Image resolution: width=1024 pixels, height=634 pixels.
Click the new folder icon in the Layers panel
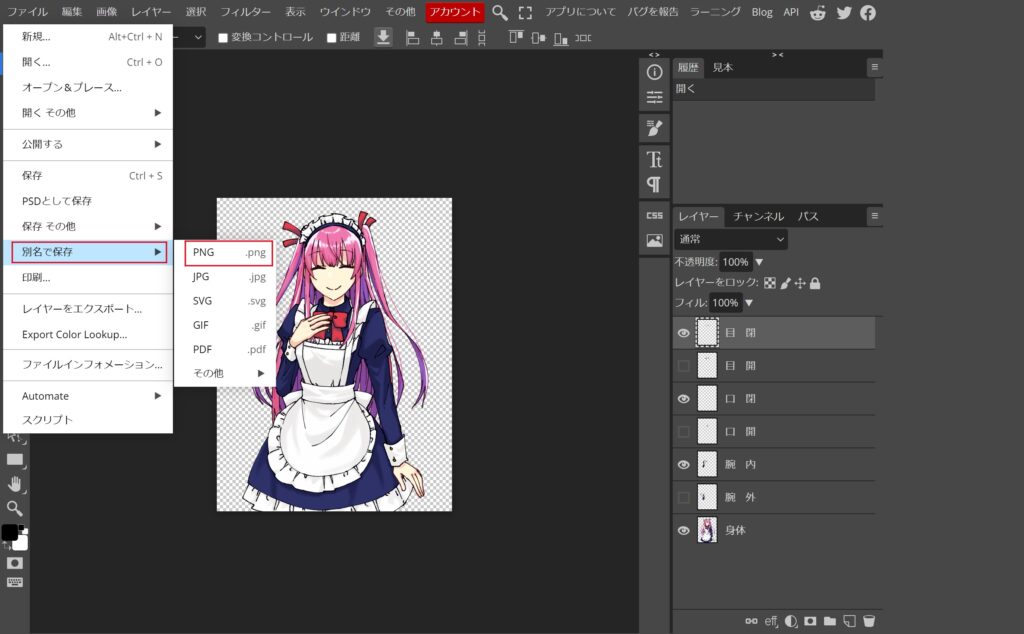(x=829, y=621)
